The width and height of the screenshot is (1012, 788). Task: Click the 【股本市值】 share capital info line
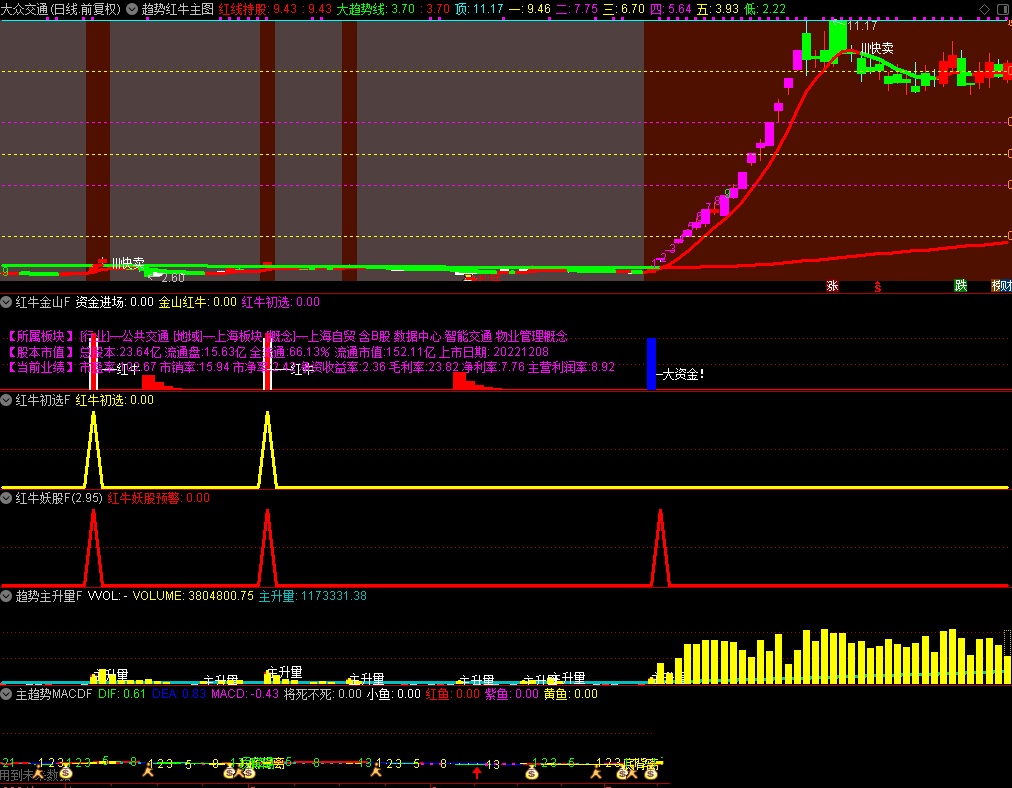click(278, 352)
